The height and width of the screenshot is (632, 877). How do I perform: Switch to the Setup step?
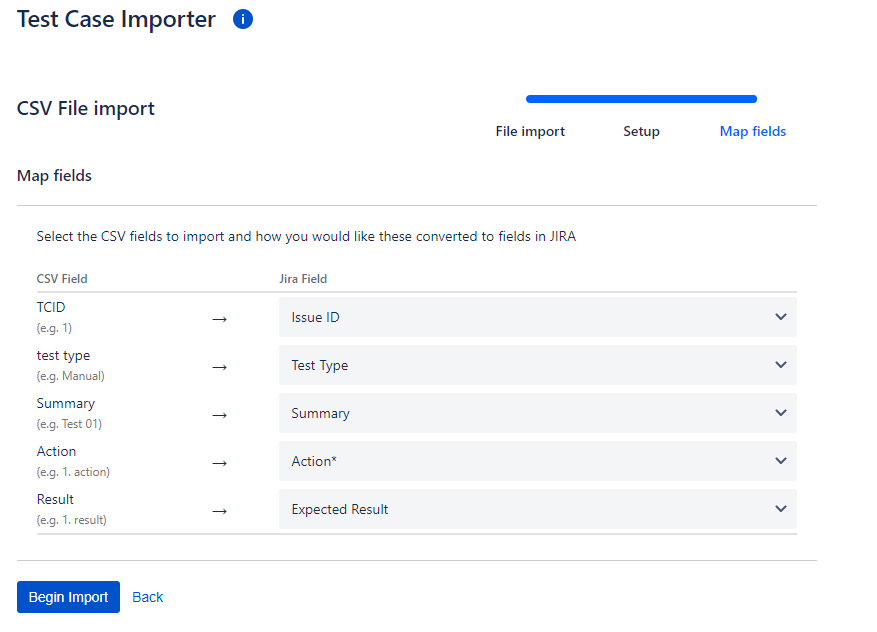pyautogui.click(x=641, y=131)
